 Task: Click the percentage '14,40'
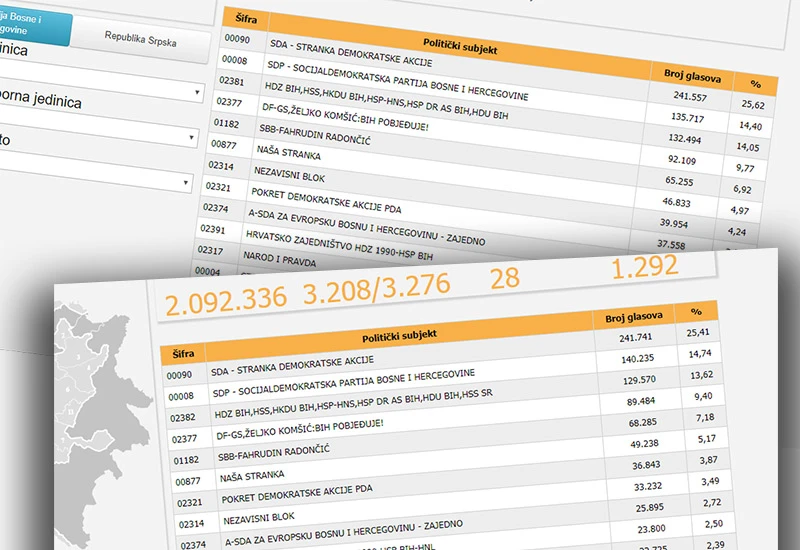coord(751,126)
